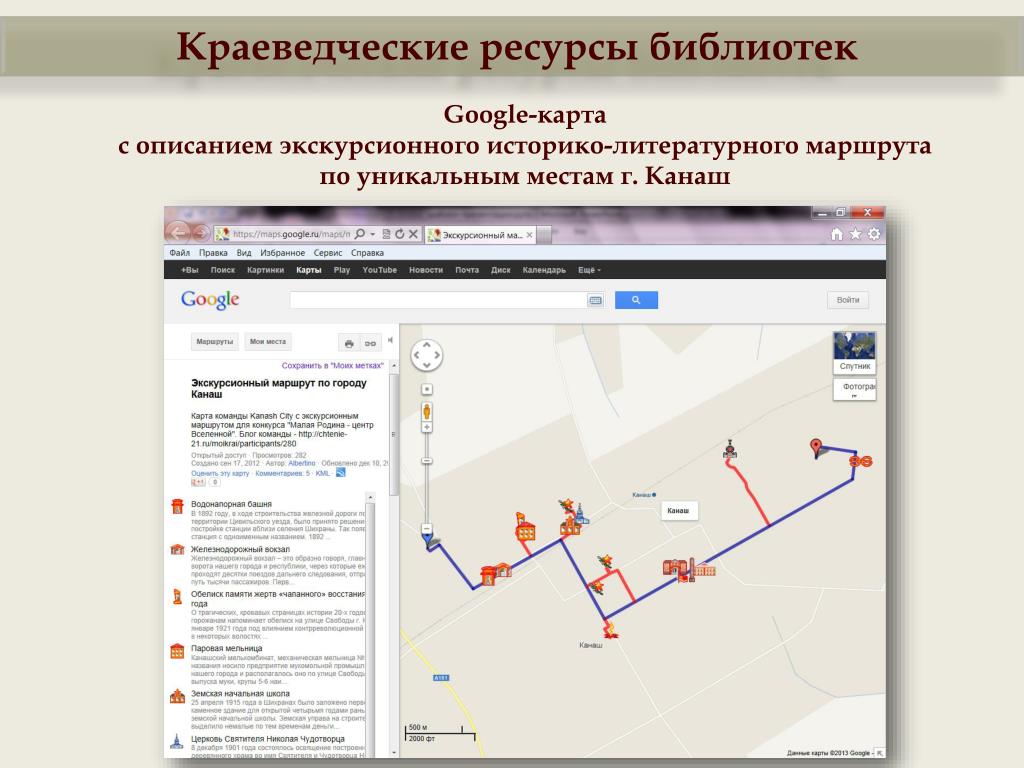
Task: Click the browser Forward arrow button
Action: 201,233
